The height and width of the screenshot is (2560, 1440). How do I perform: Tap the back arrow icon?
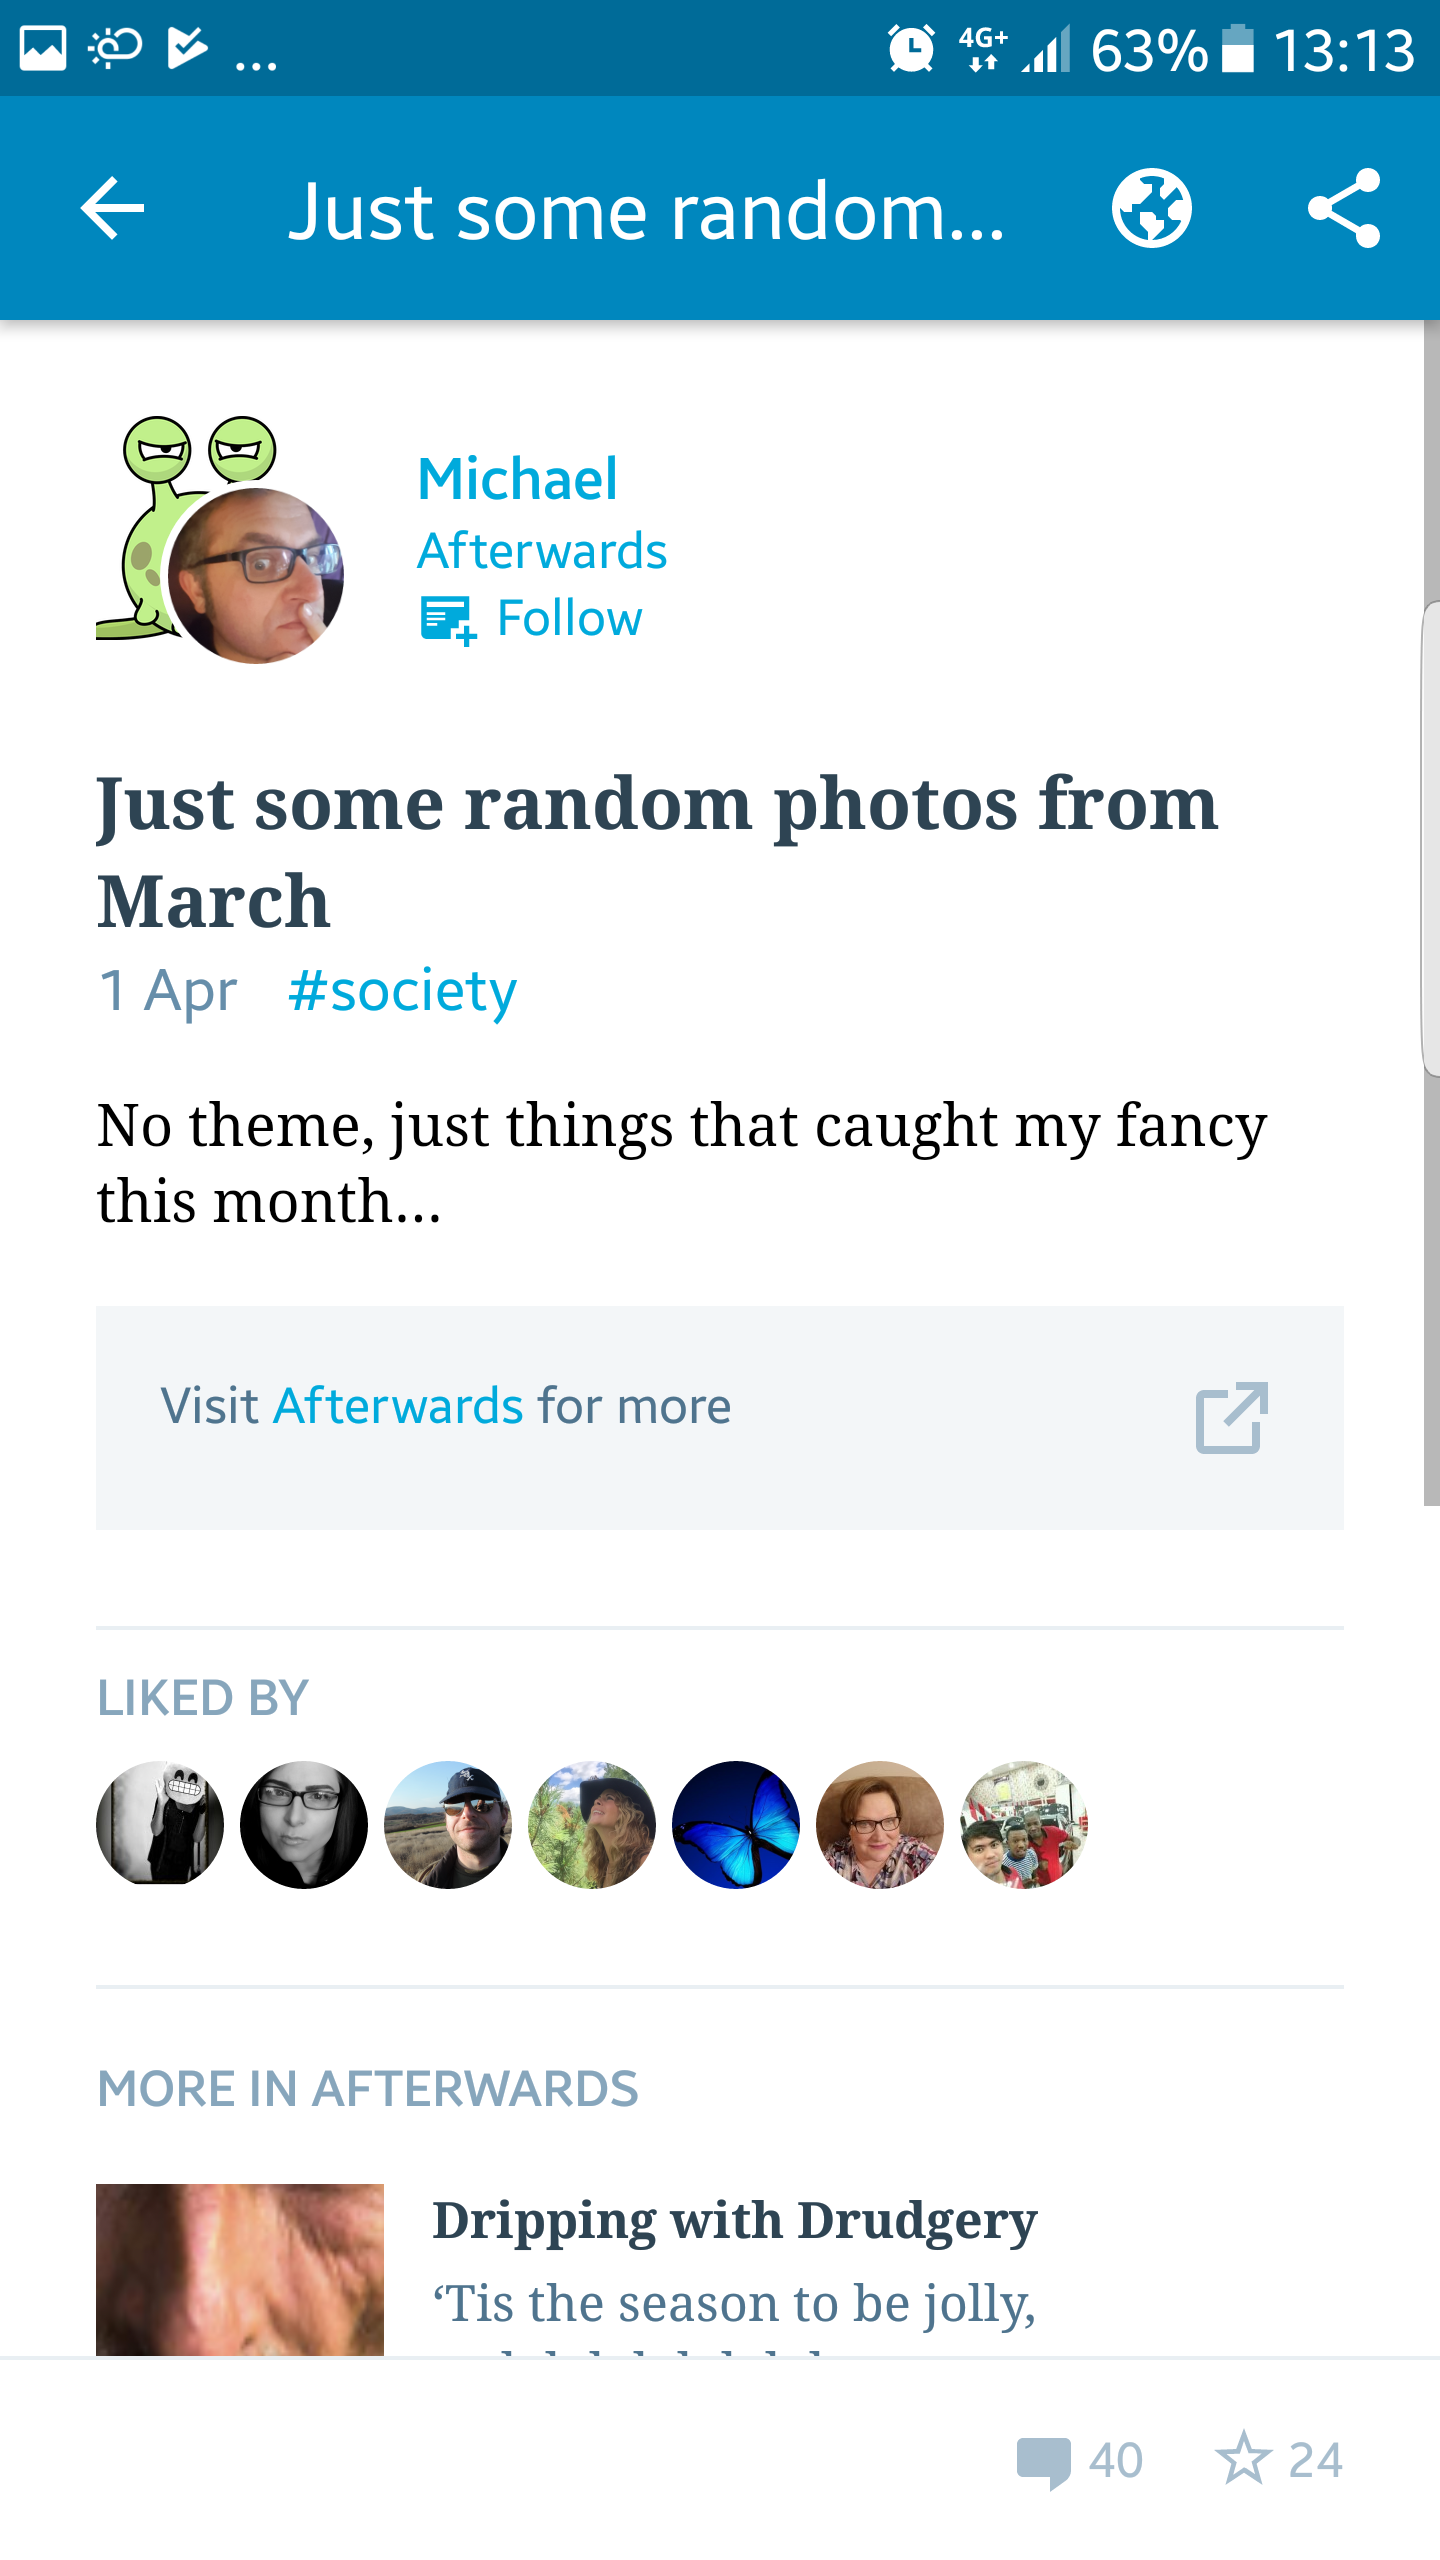pyautogui.click(x=112, y=209)
